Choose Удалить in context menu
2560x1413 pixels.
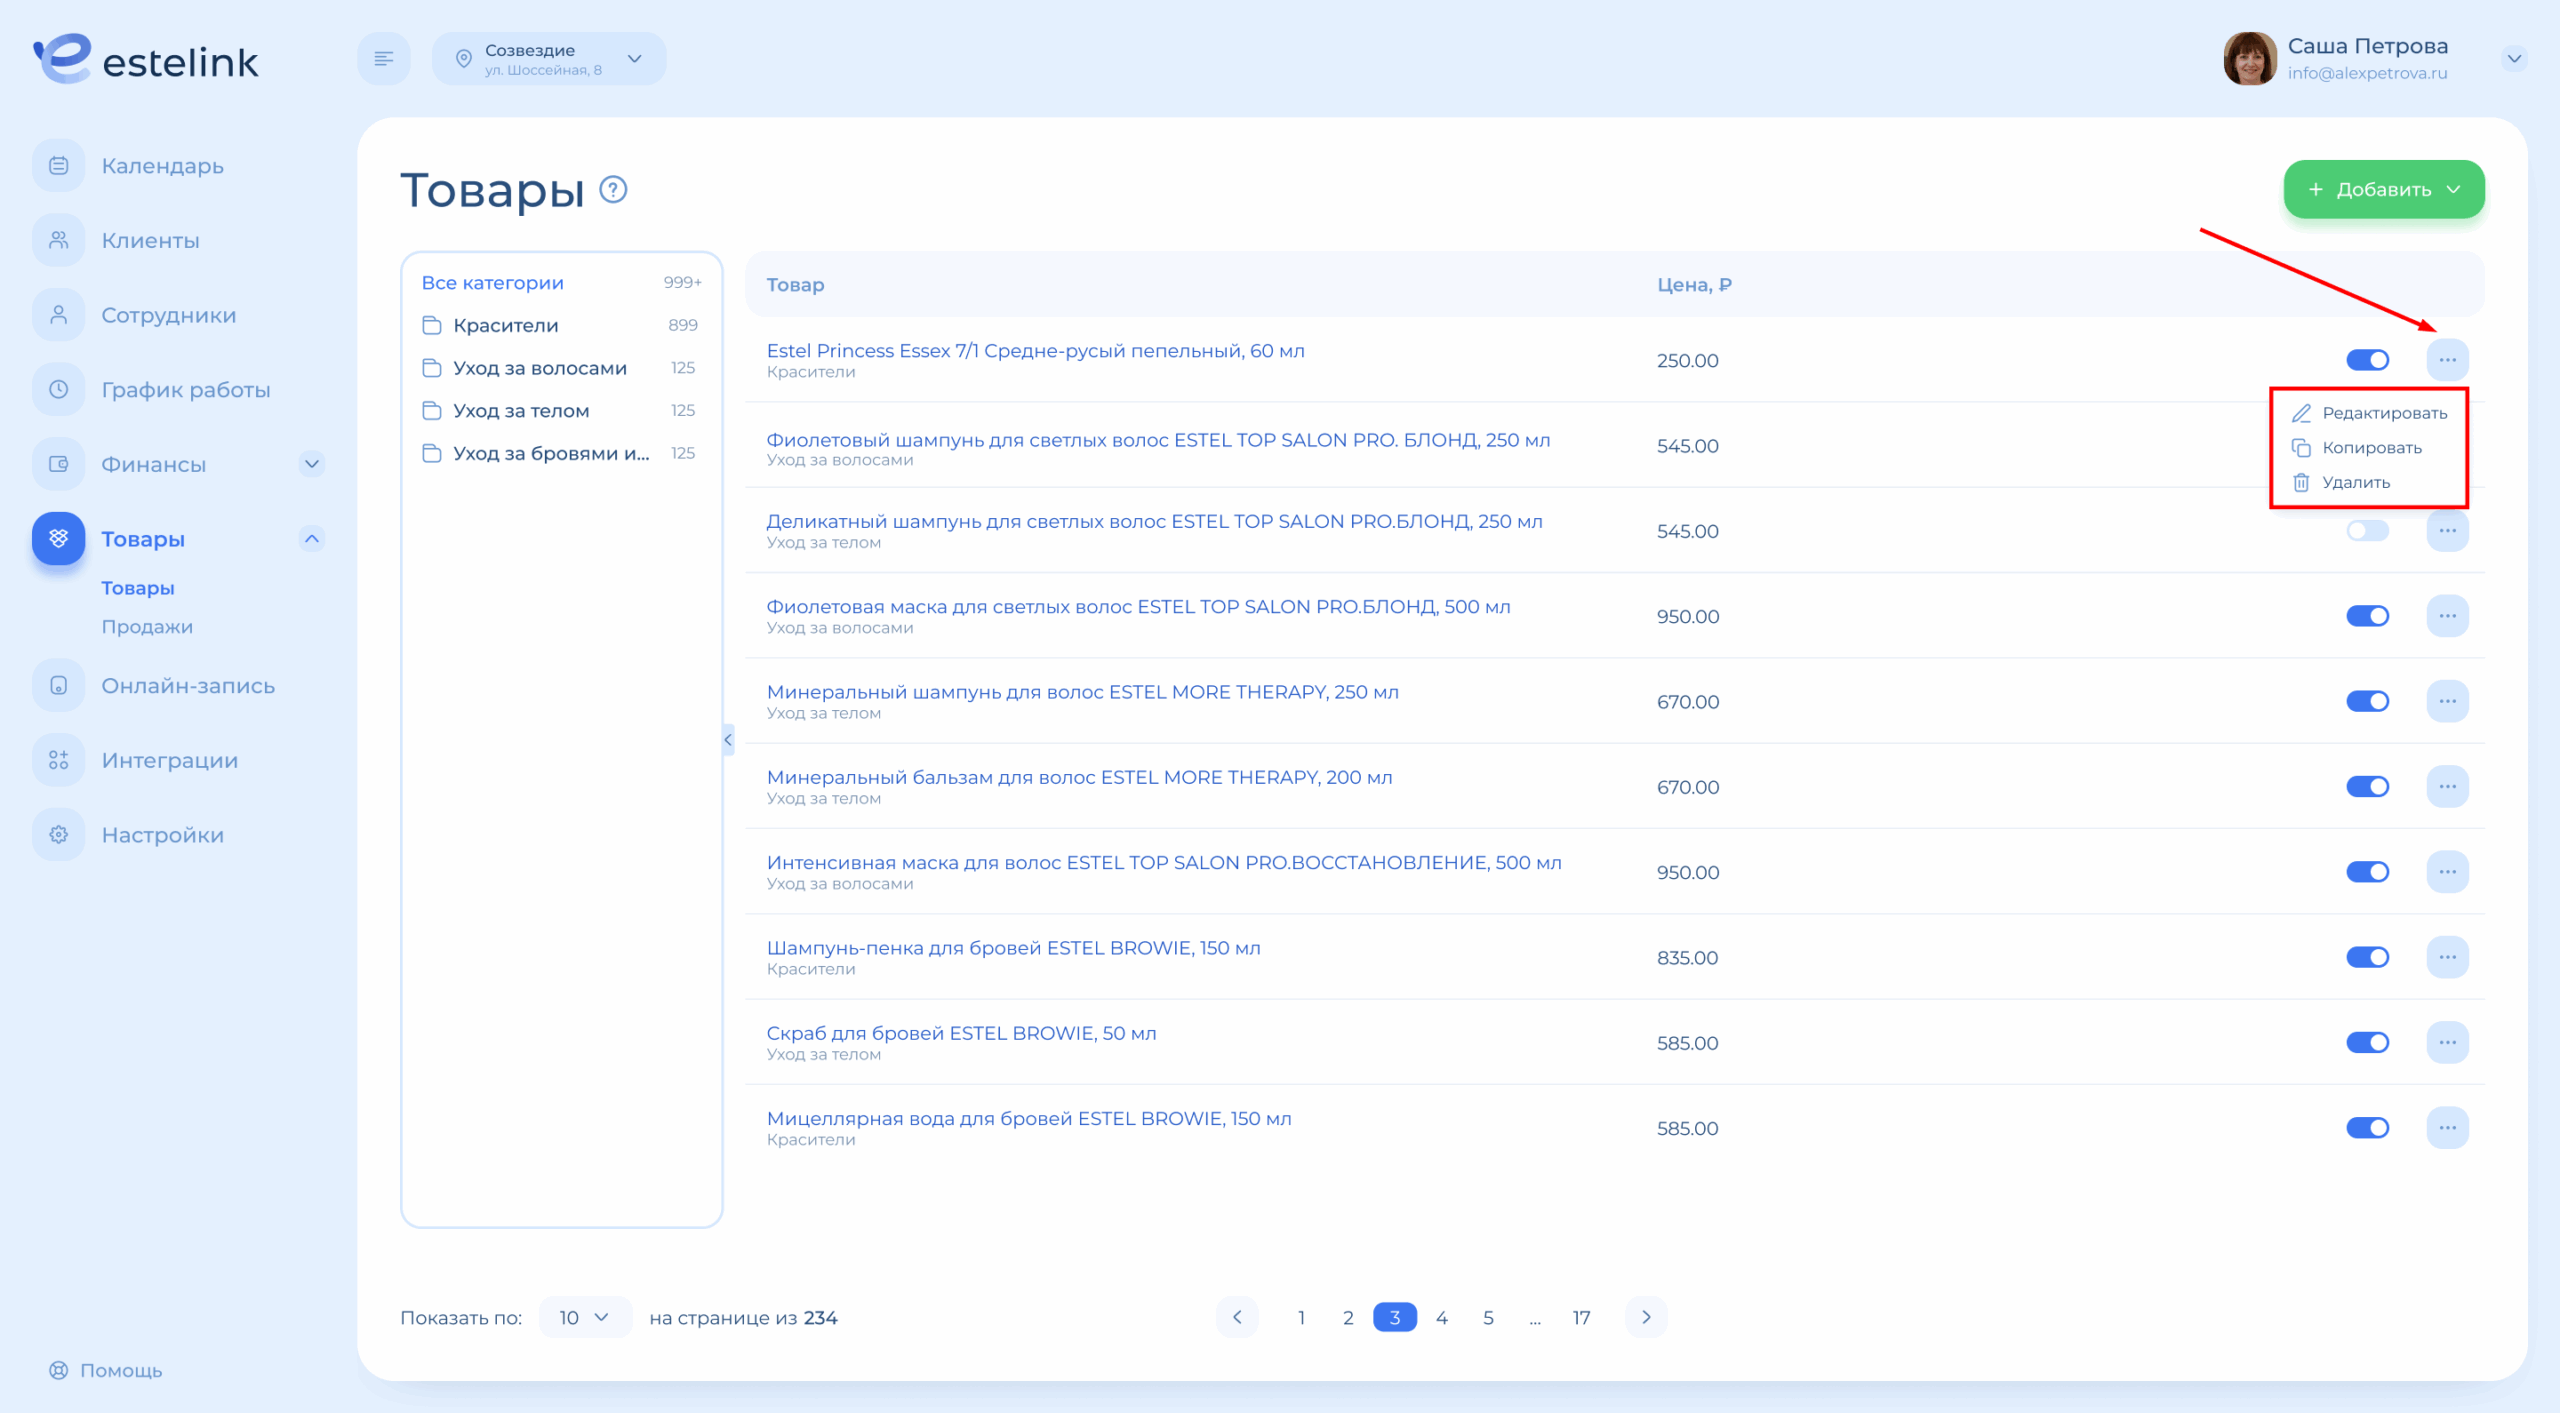[2341, 482]
